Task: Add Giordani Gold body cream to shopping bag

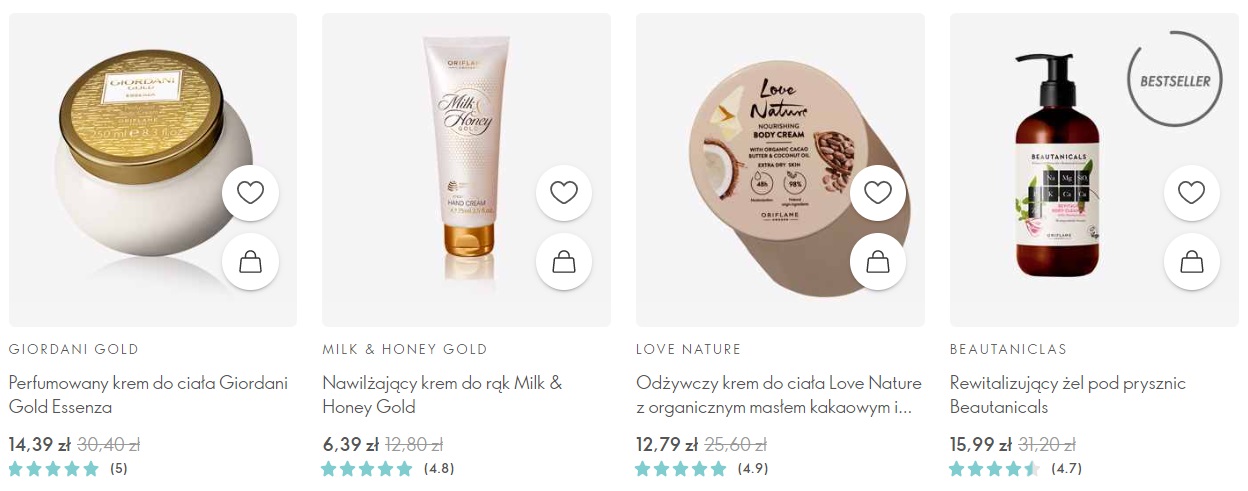Action: [250, 262]
